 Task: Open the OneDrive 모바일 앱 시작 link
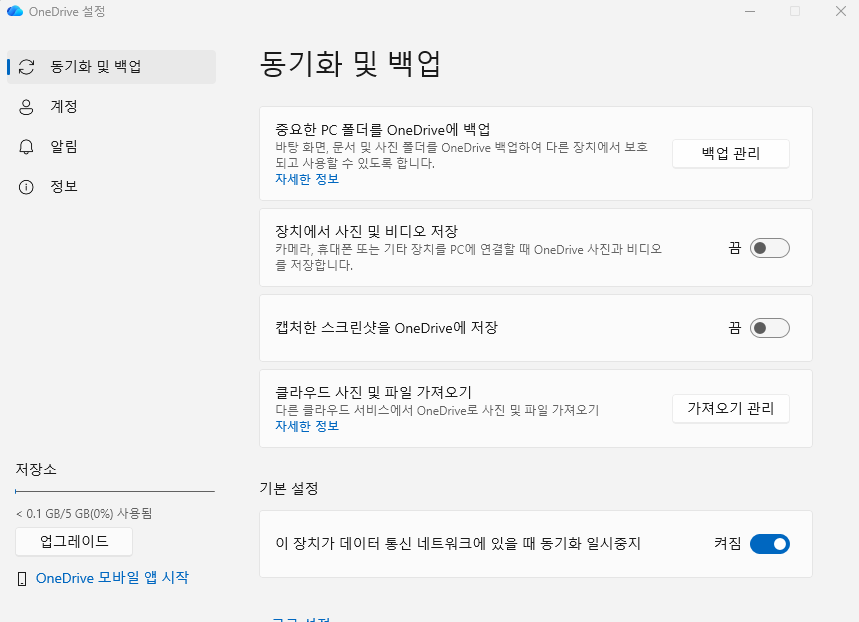[x=112, y=578]
